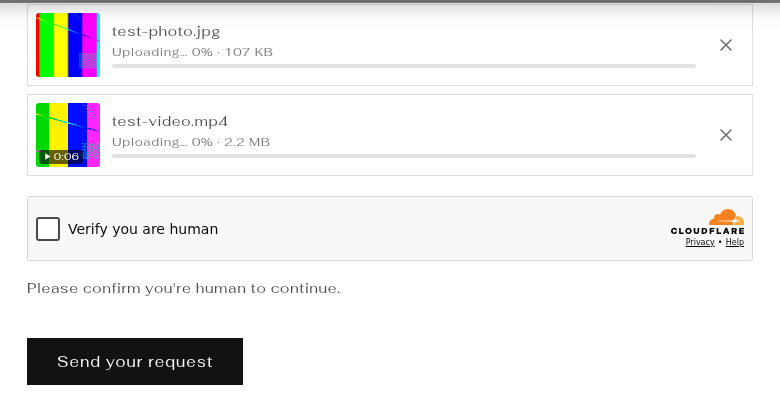
Task: Click the test-video.mp4 upload progress bar
Action: pos(404,156)
